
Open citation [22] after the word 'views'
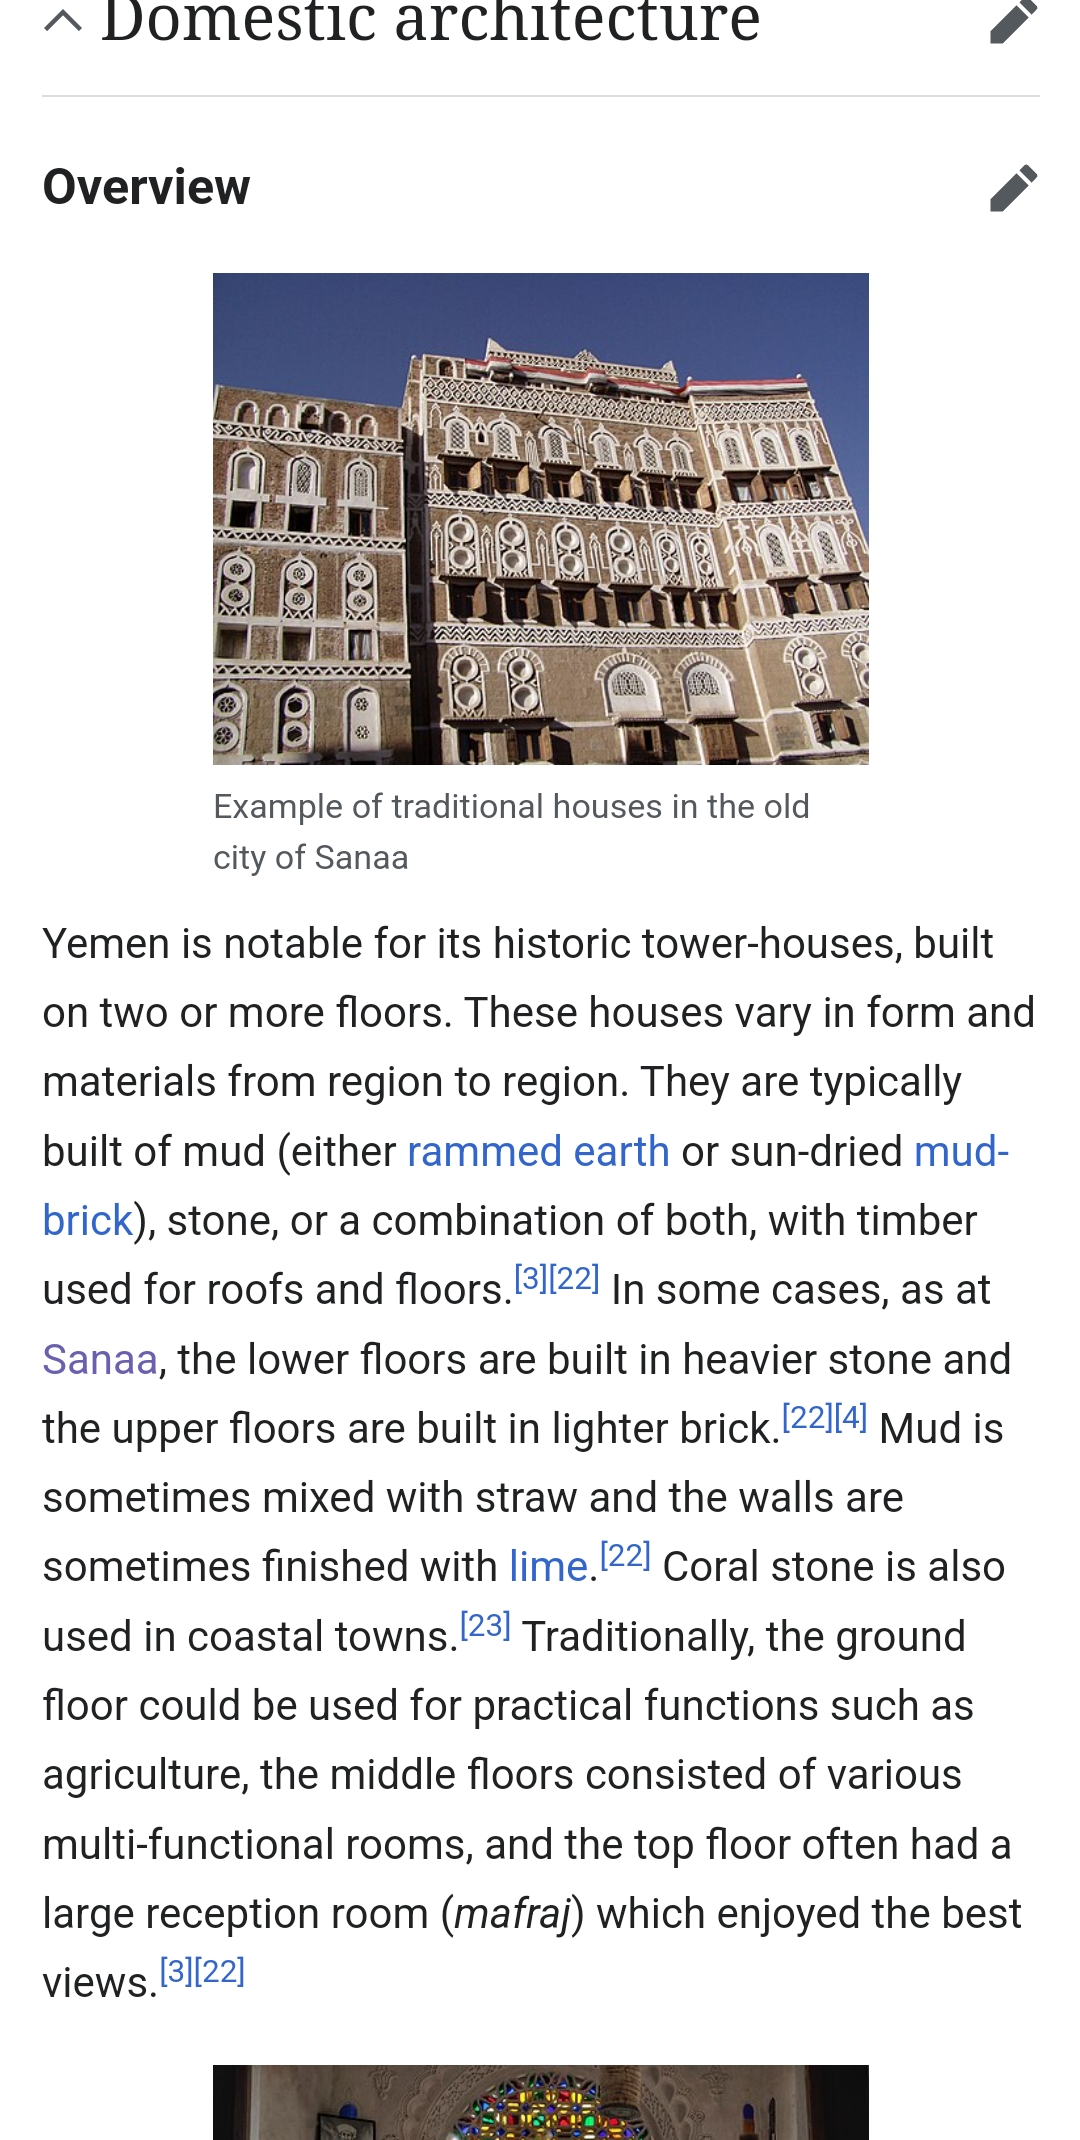pyautogui.click(x=221, y=1971)
